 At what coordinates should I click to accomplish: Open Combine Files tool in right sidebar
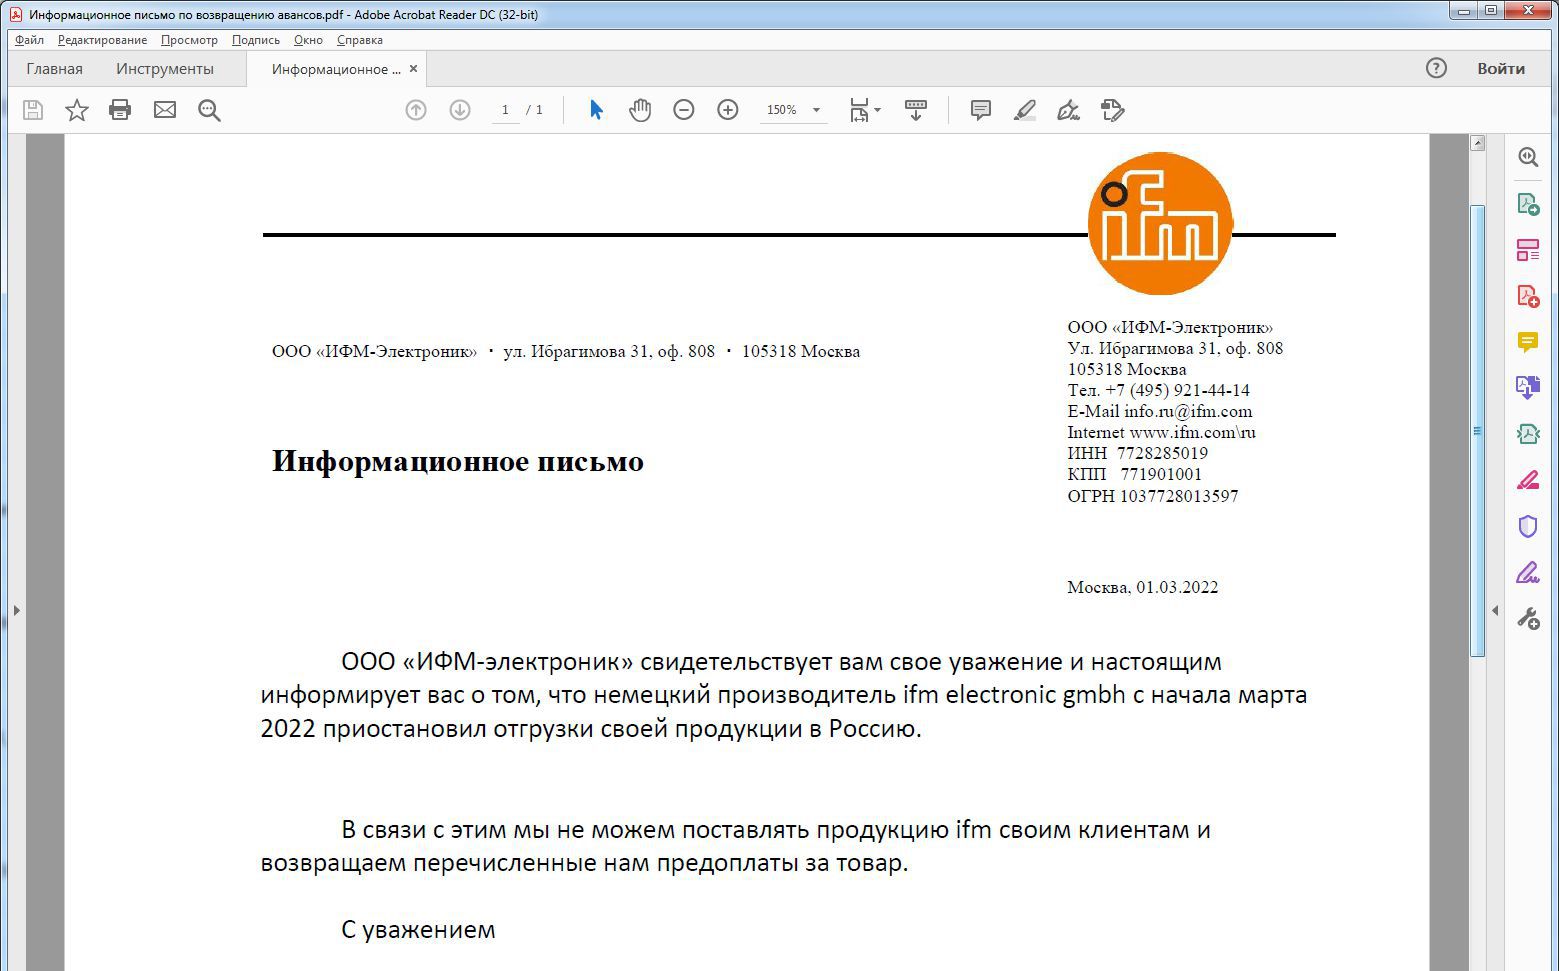click(x=1528, y=388)
